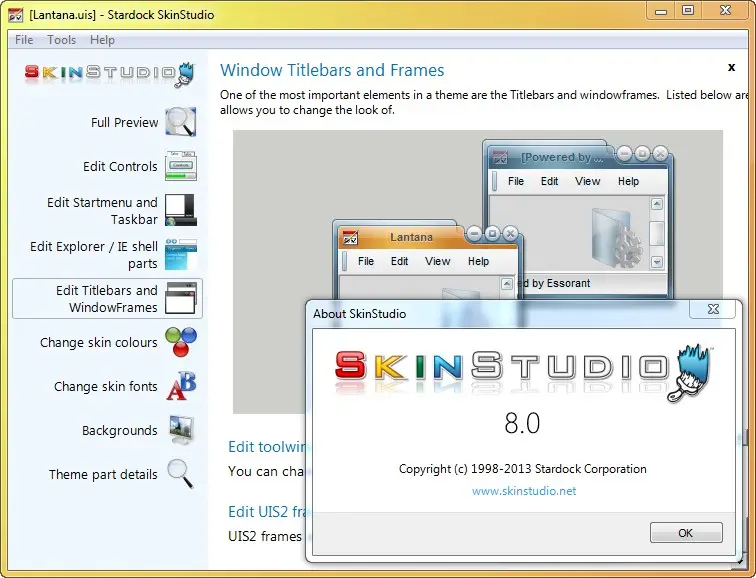This screenshot has height=578, width=756.
Task: Open the Help menu
Action: click(x=102, y=40)
